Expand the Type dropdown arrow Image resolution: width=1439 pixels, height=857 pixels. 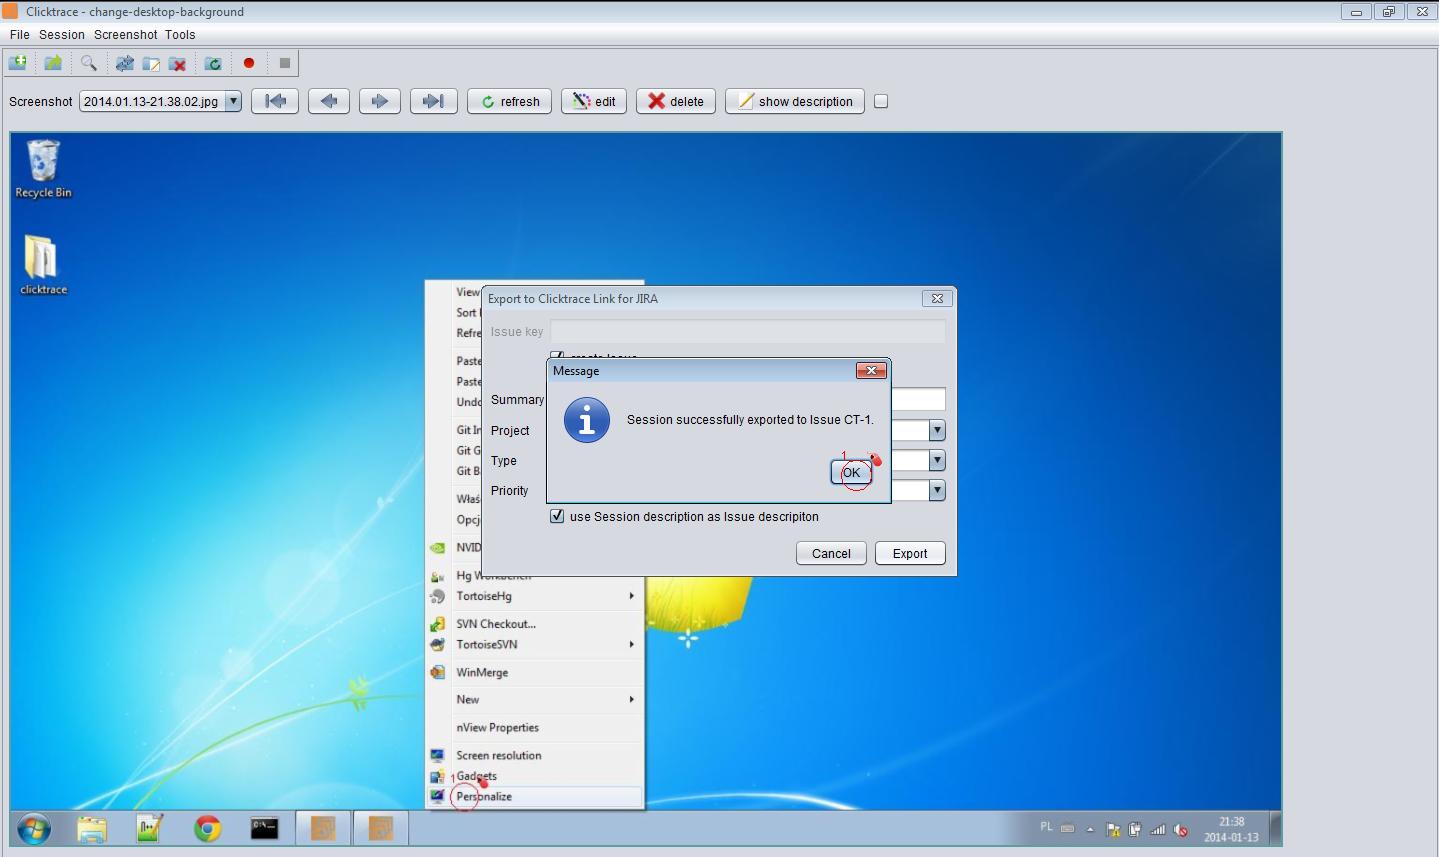(937, 460)
